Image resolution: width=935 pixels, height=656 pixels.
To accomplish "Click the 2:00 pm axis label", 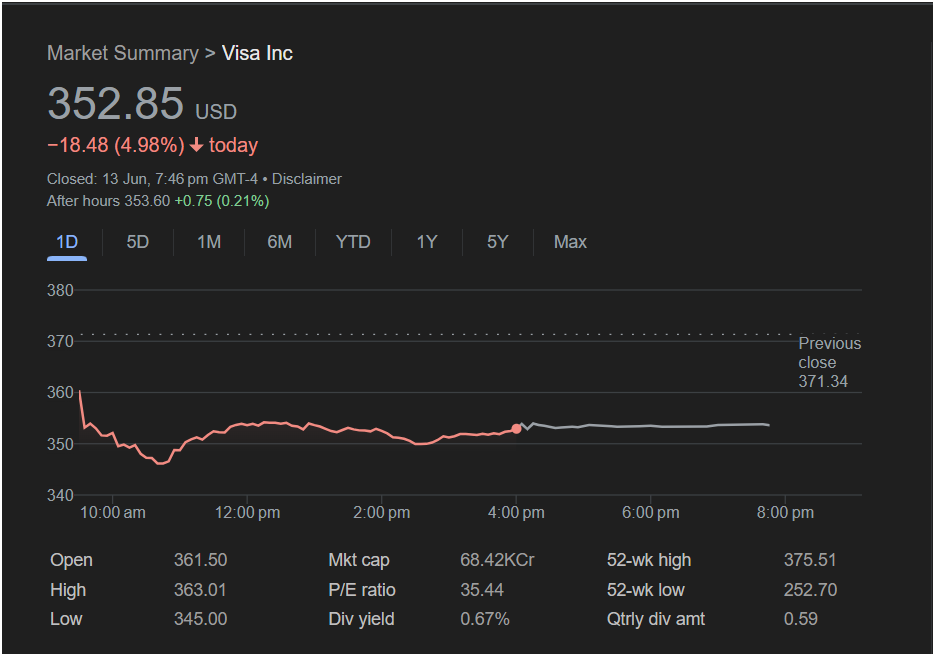I will [x=382, y=513].
